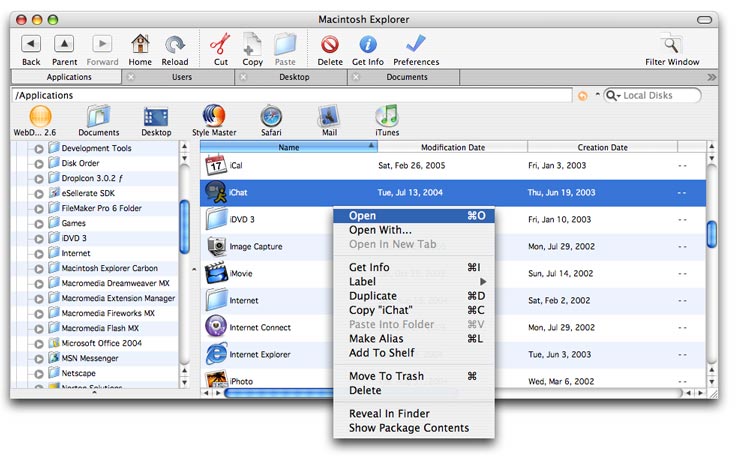741x459 pixels.
Task: Close the Documents tab
Action: coord(356,77)
